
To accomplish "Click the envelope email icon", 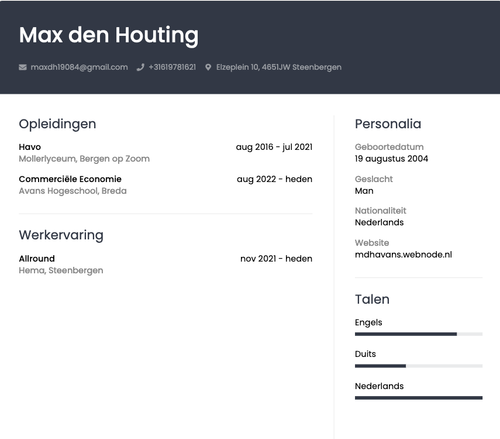I will pos(23,67).
